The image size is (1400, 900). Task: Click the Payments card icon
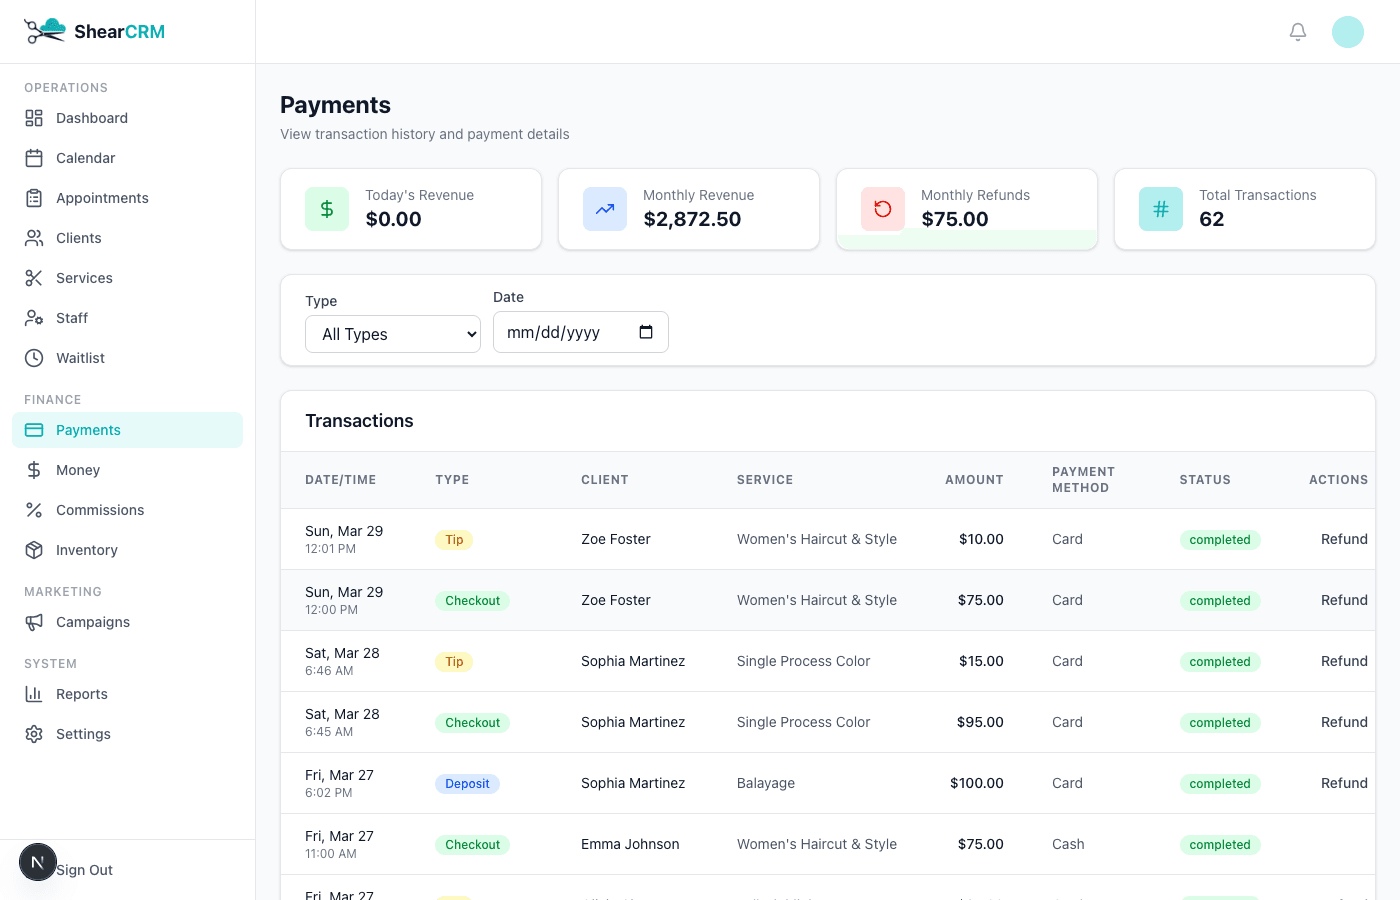point(34,430)
